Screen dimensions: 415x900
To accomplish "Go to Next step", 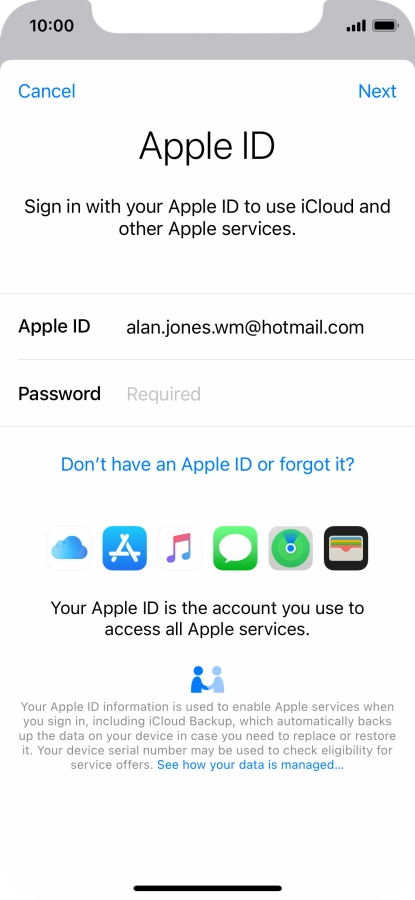I will [x=377, y=91].
